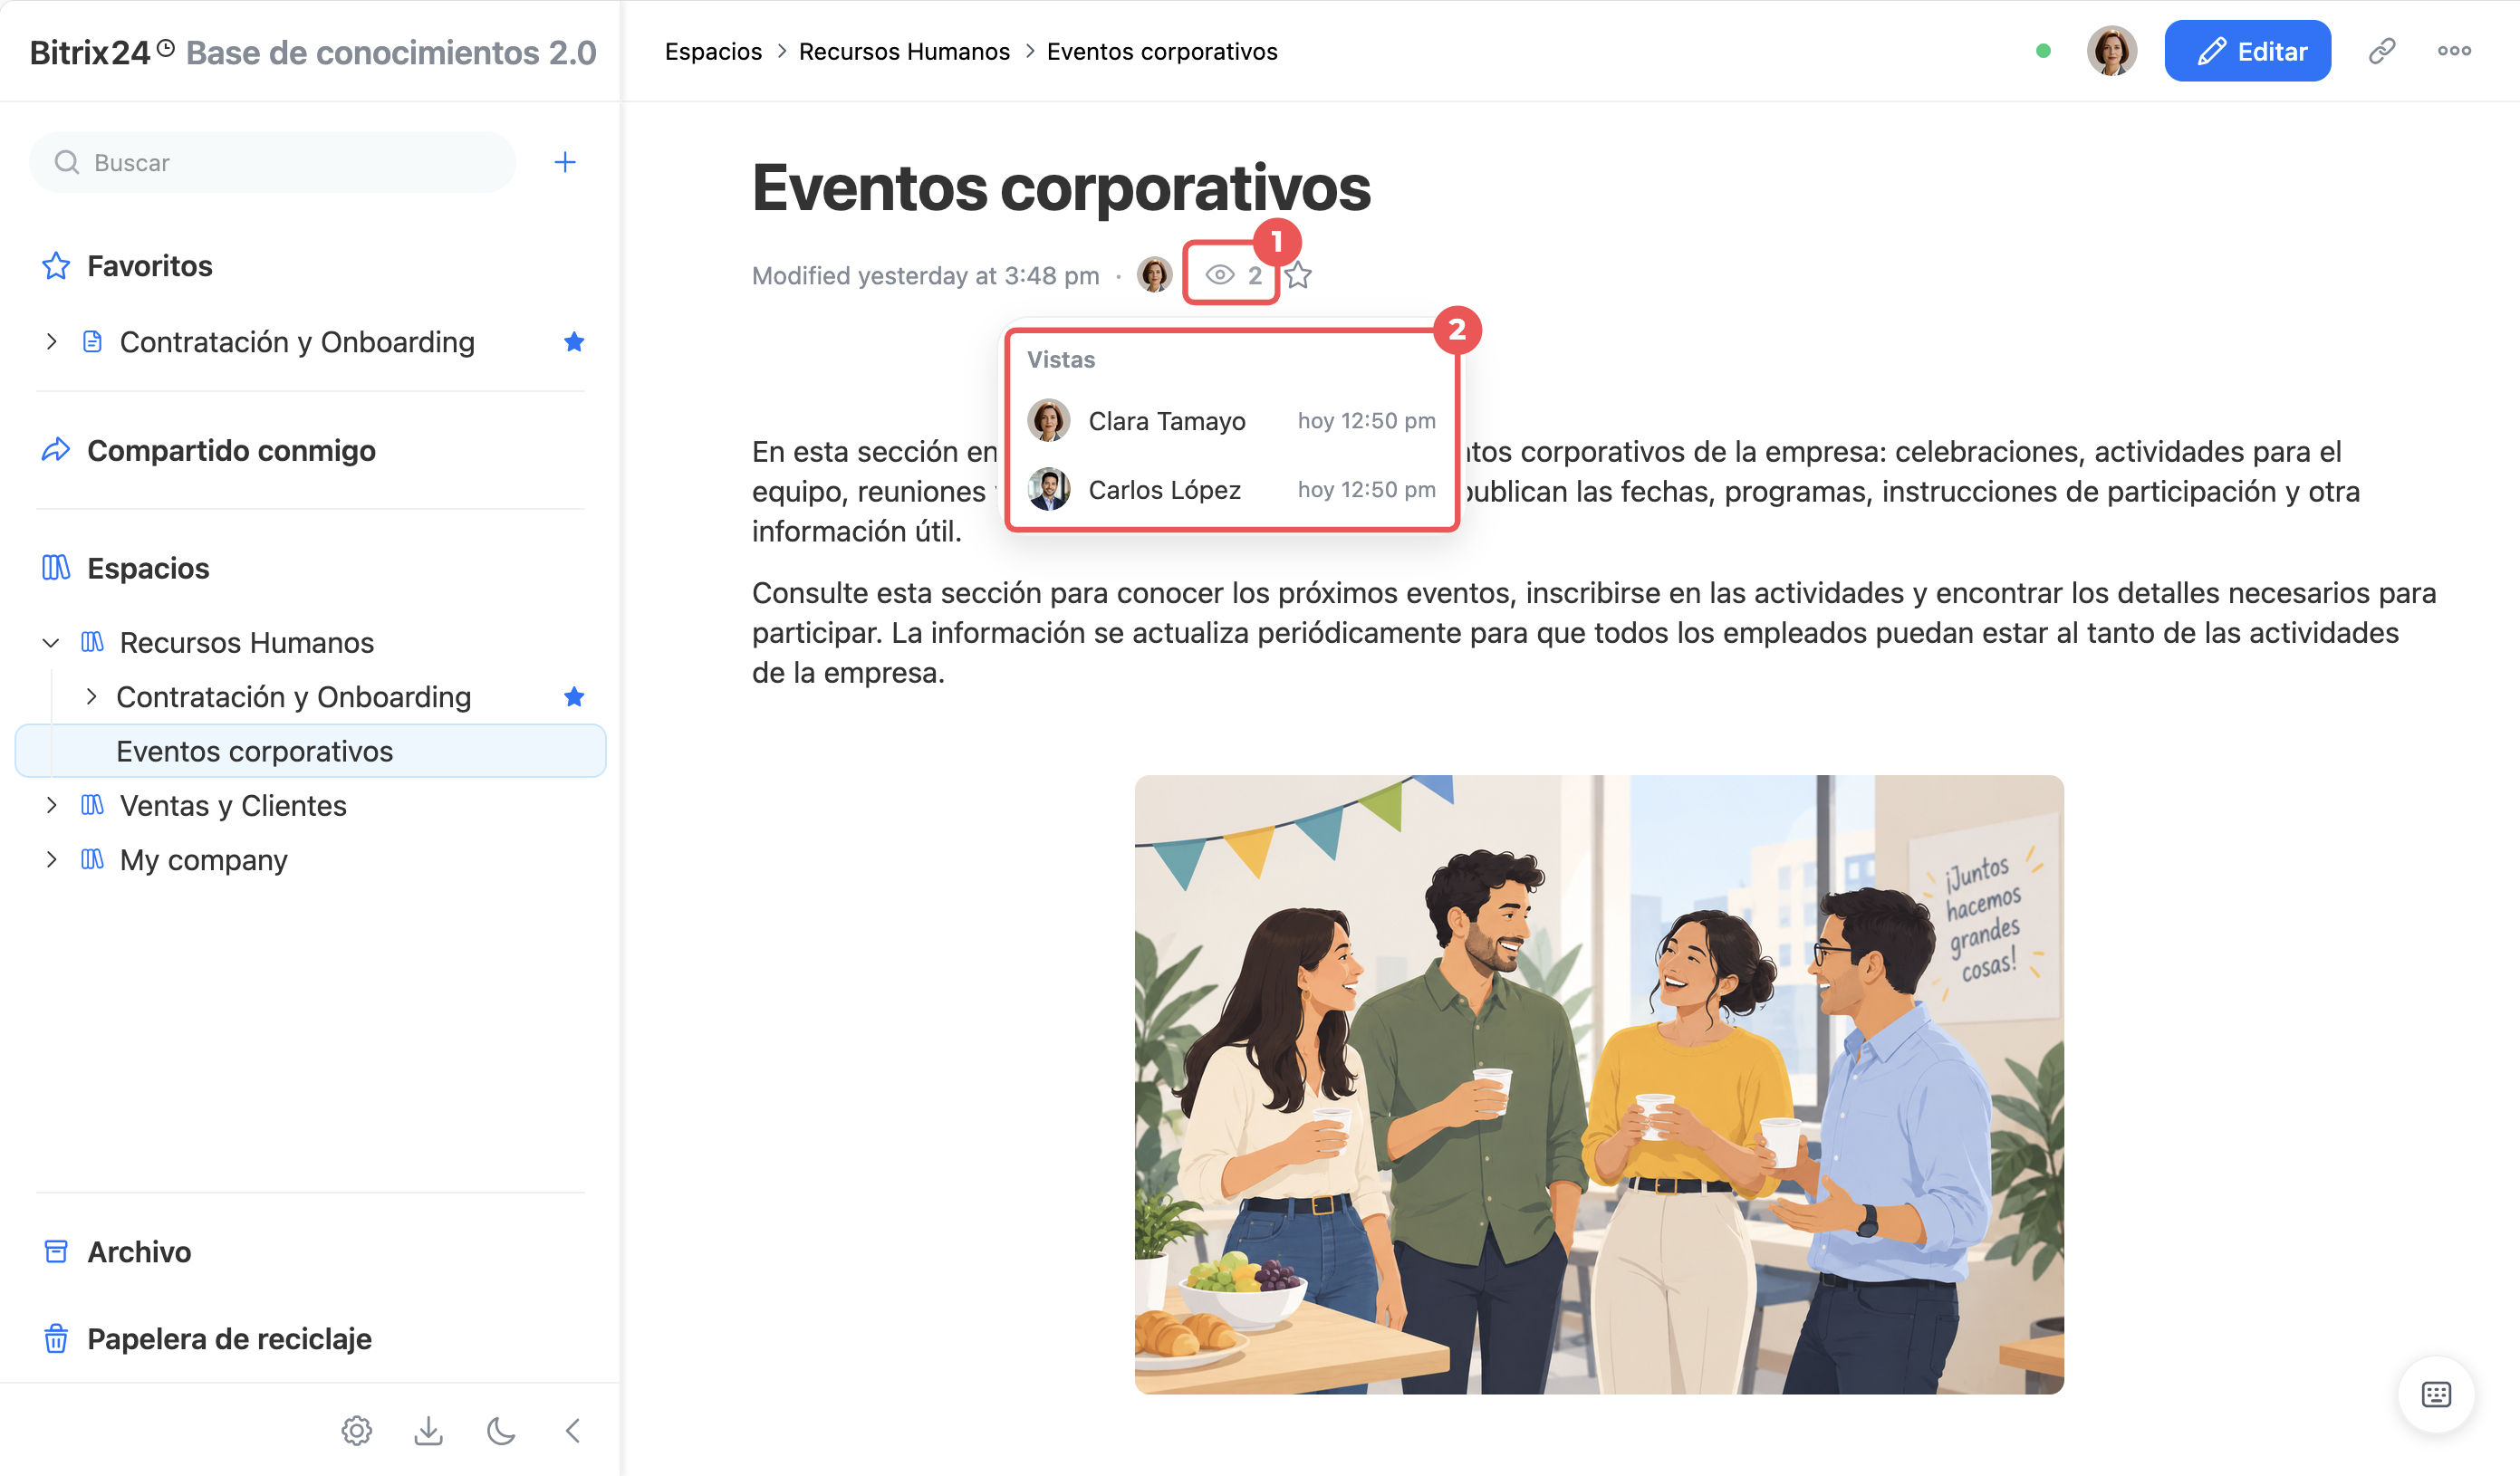
Task: Toggle the views eye counter
Action: (1231, 274)
